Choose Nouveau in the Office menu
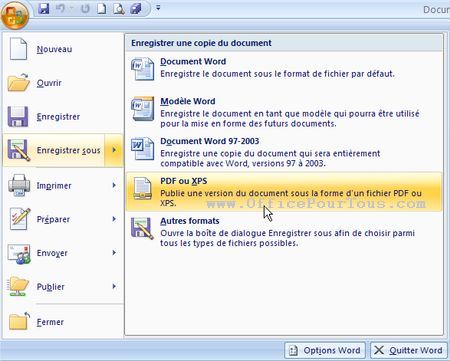 63,49
